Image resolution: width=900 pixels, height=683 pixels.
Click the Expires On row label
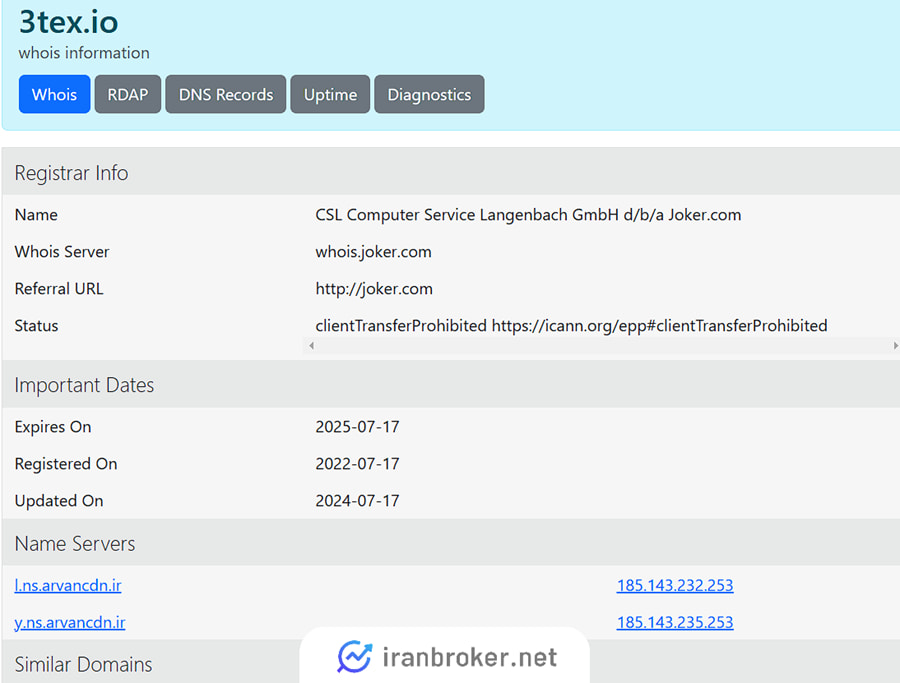53,427
